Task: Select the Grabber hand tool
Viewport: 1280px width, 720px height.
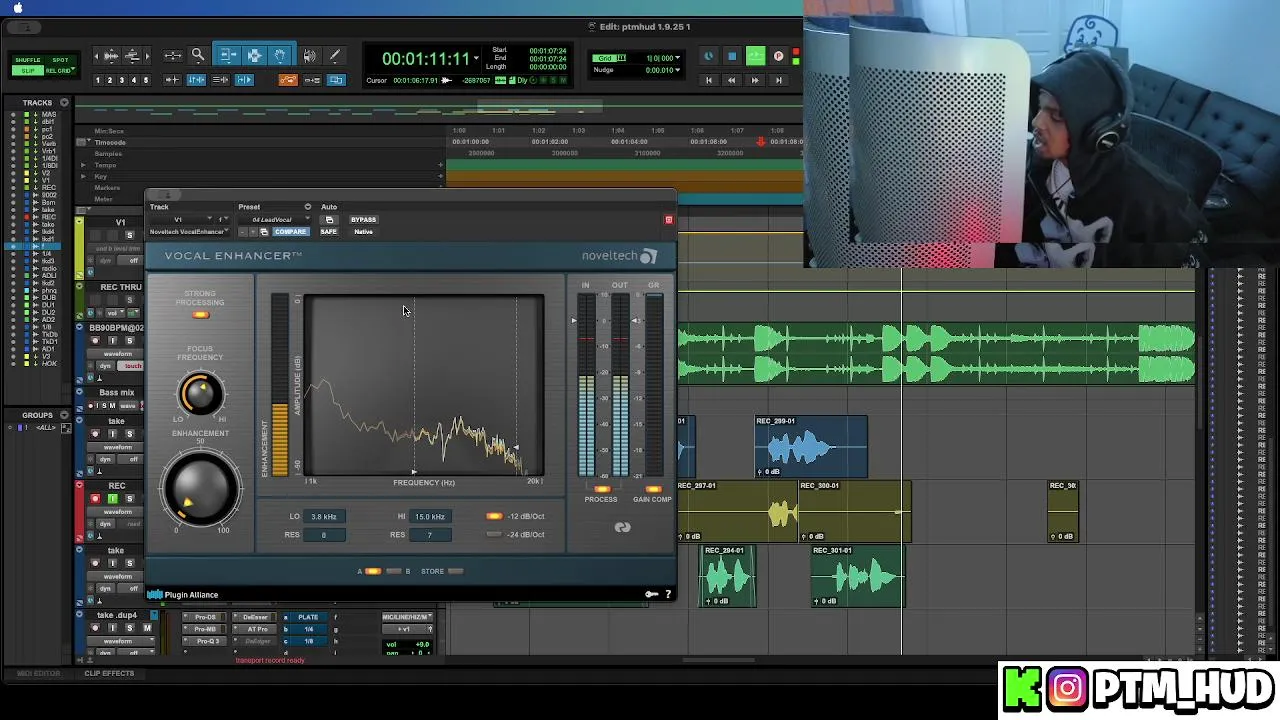Action: pyautogui.click(x=280, y=56)
